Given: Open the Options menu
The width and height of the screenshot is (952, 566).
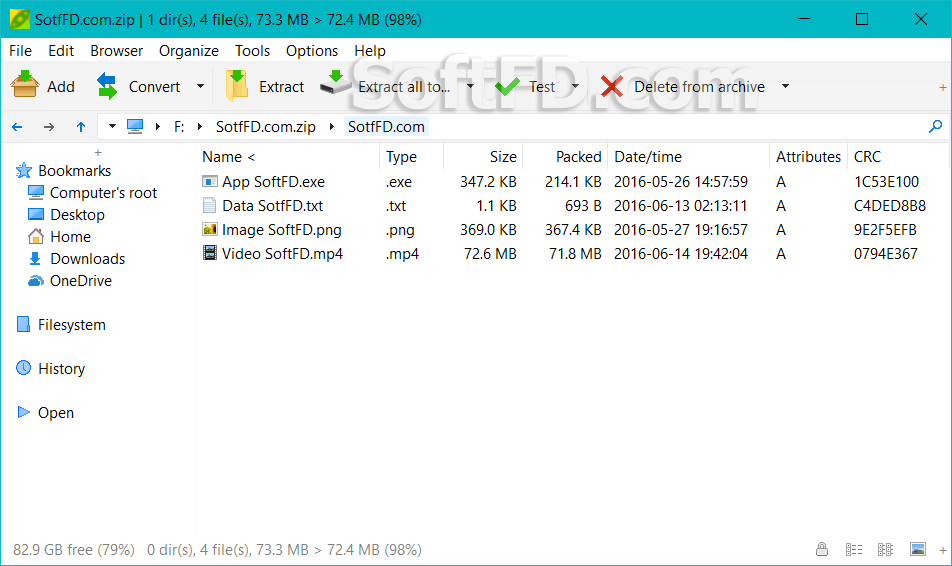Looking at the screenshot, I should pyautogui.click(x=312, y=51).
